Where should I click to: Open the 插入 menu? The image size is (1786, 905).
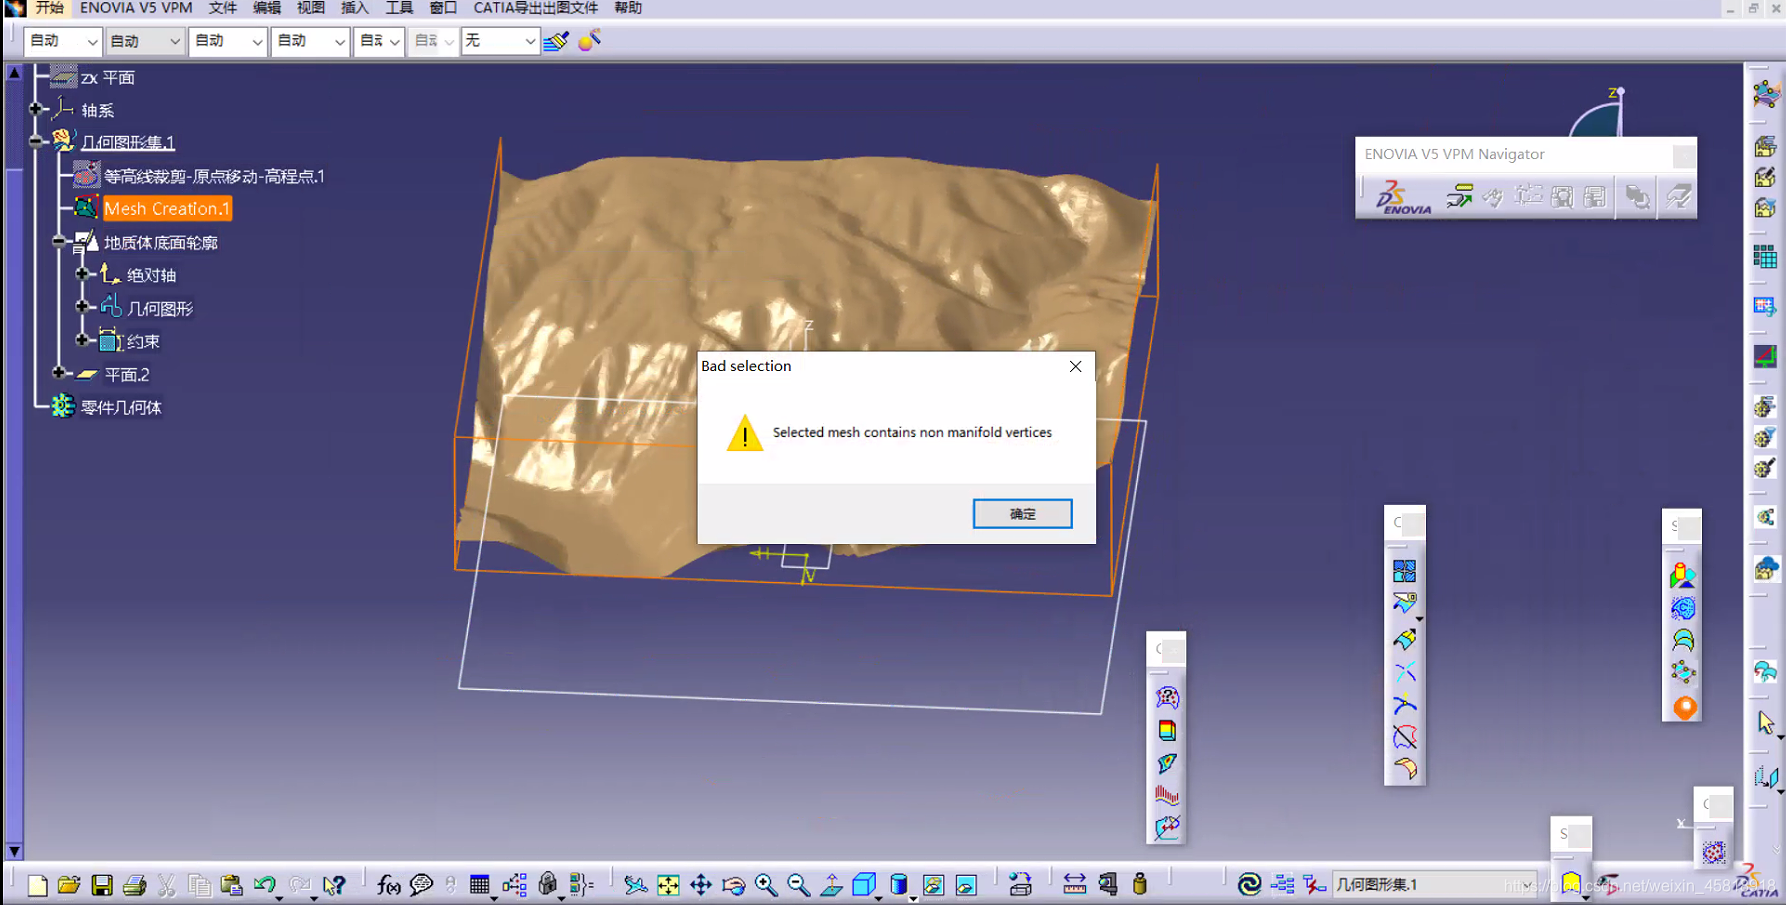pos(354,8)
